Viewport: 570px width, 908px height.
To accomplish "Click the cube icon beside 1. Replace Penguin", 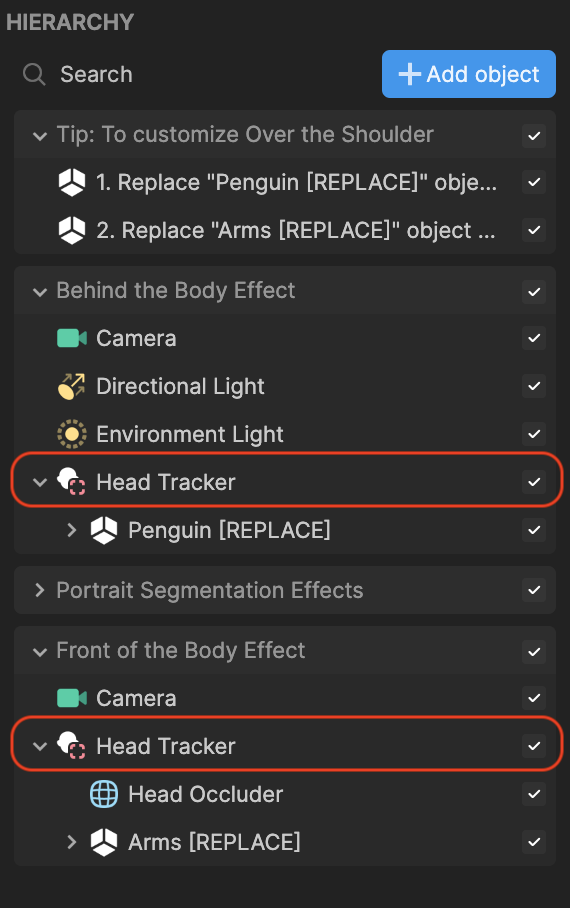I will pos(72,182).
